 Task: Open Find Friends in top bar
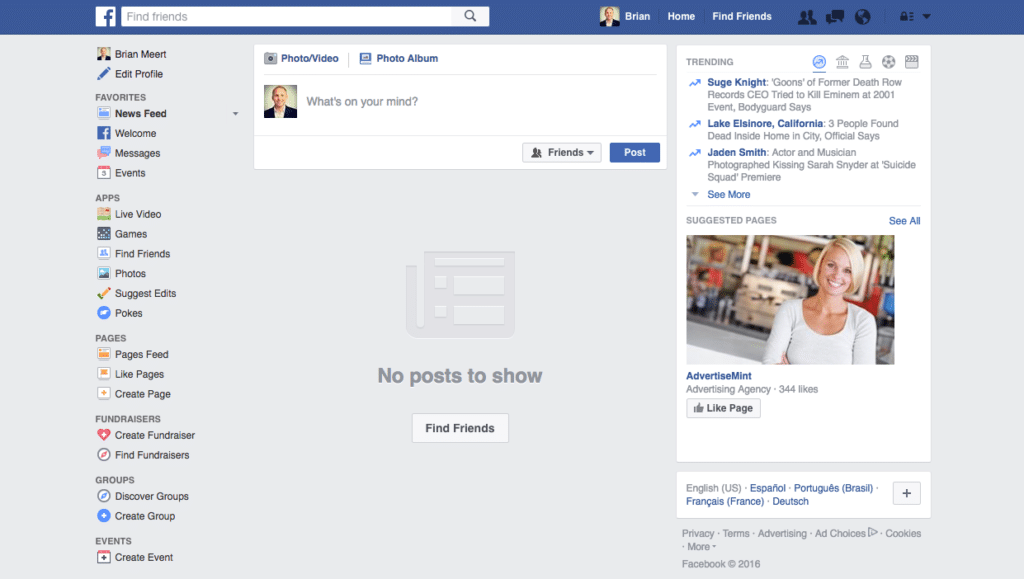pyautogui.click(x=742, y=16)
